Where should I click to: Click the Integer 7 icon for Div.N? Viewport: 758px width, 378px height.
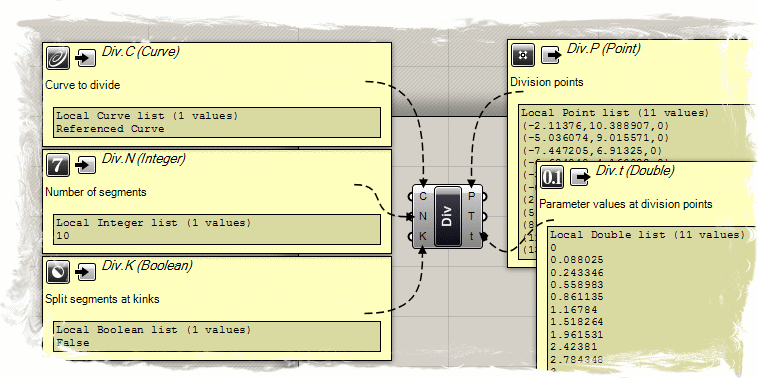(x=58, y=165)
